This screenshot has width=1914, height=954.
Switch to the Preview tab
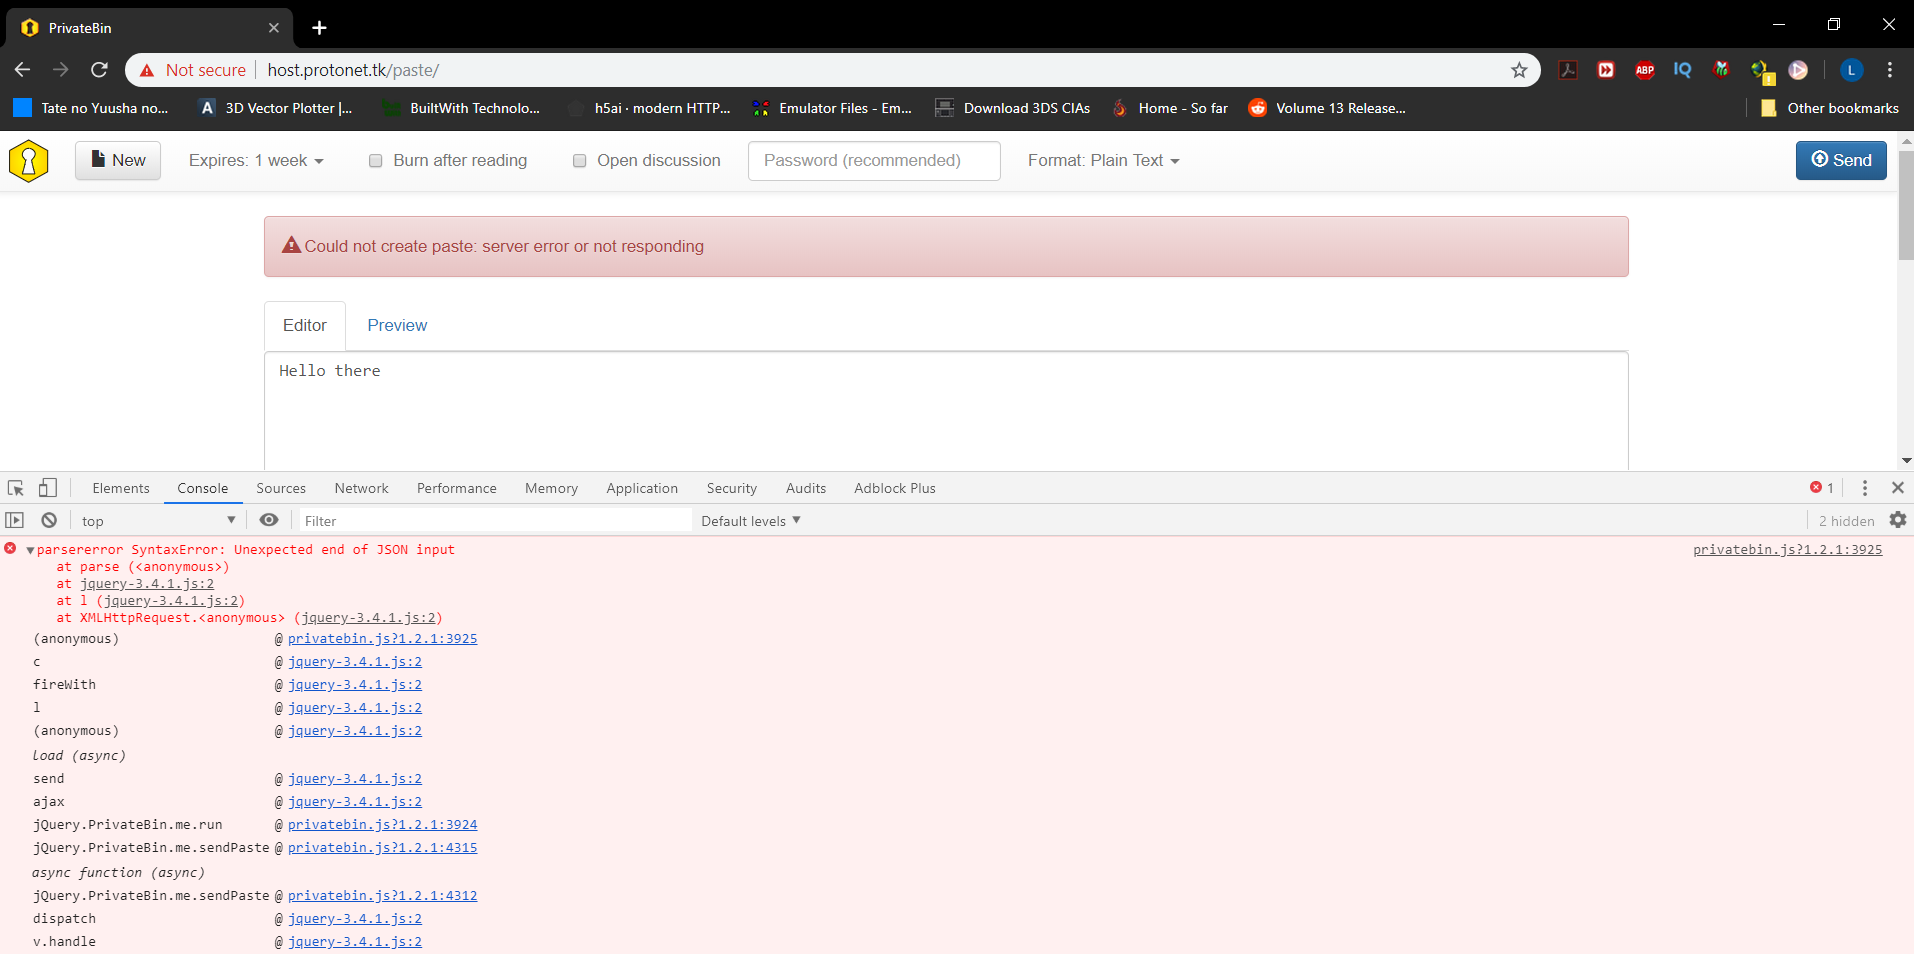click(x=396, y=325)
